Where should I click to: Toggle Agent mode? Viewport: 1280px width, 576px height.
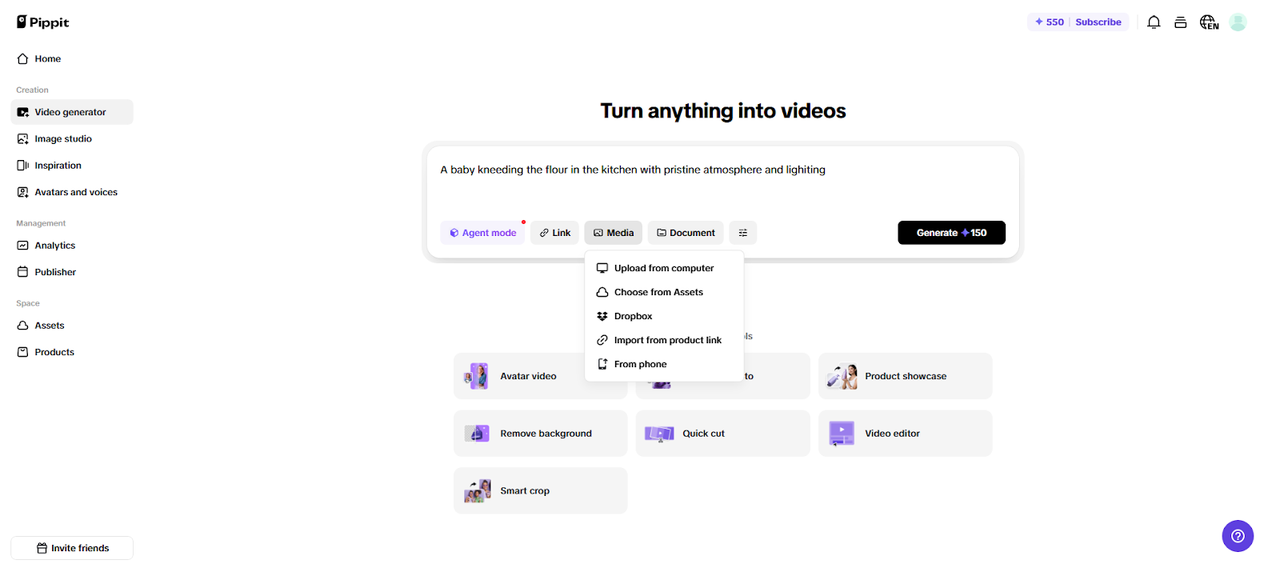[x=483, y=233]
